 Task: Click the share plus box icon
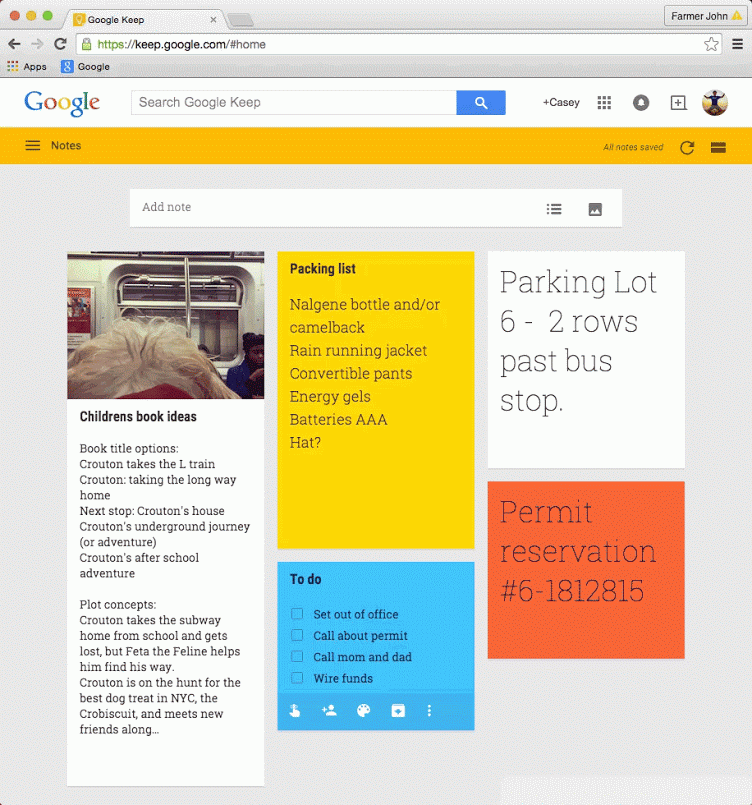pyautogui.click(x=678, y=103)
